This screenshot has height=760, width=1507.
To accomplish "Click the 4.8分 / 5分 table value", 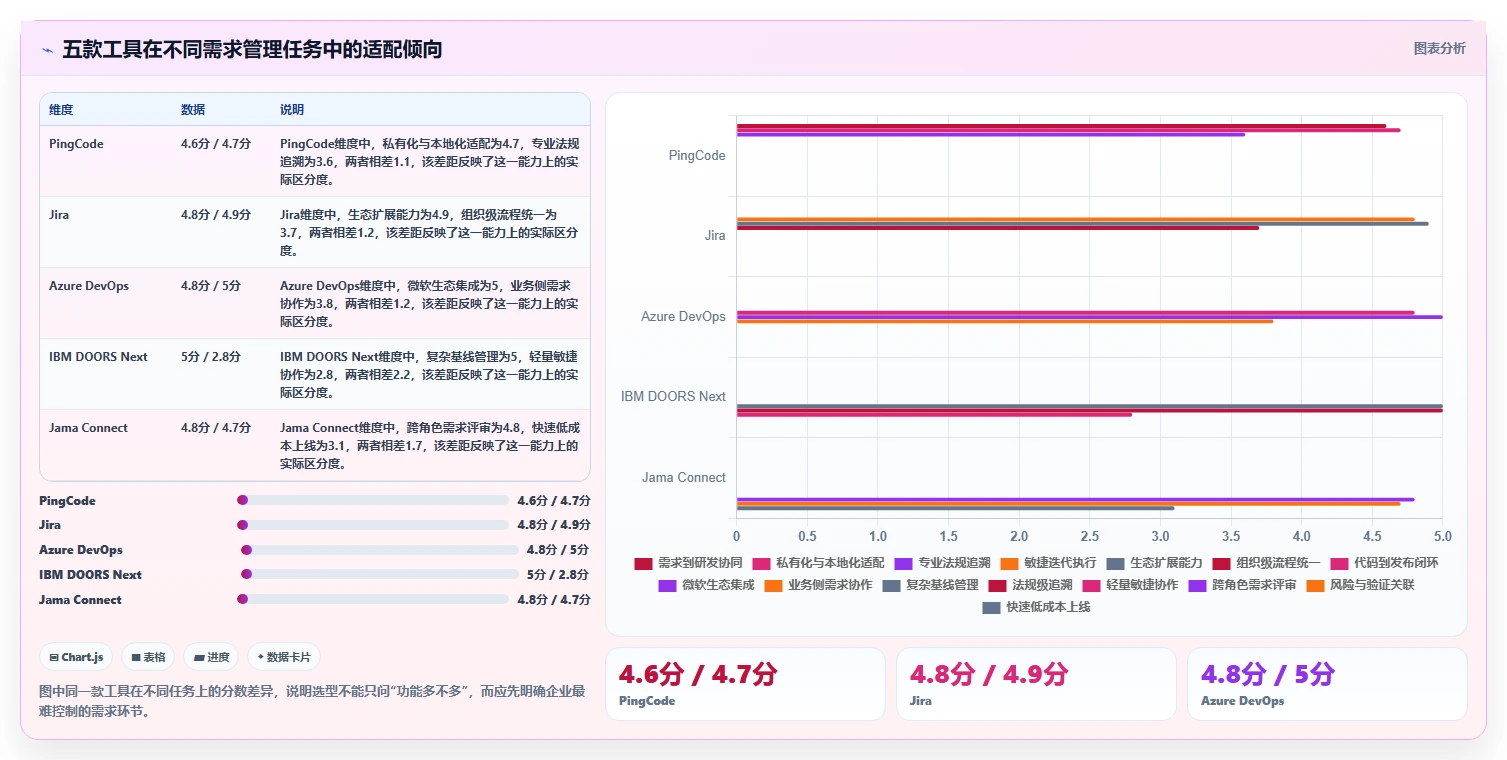I will pos(211,286).
